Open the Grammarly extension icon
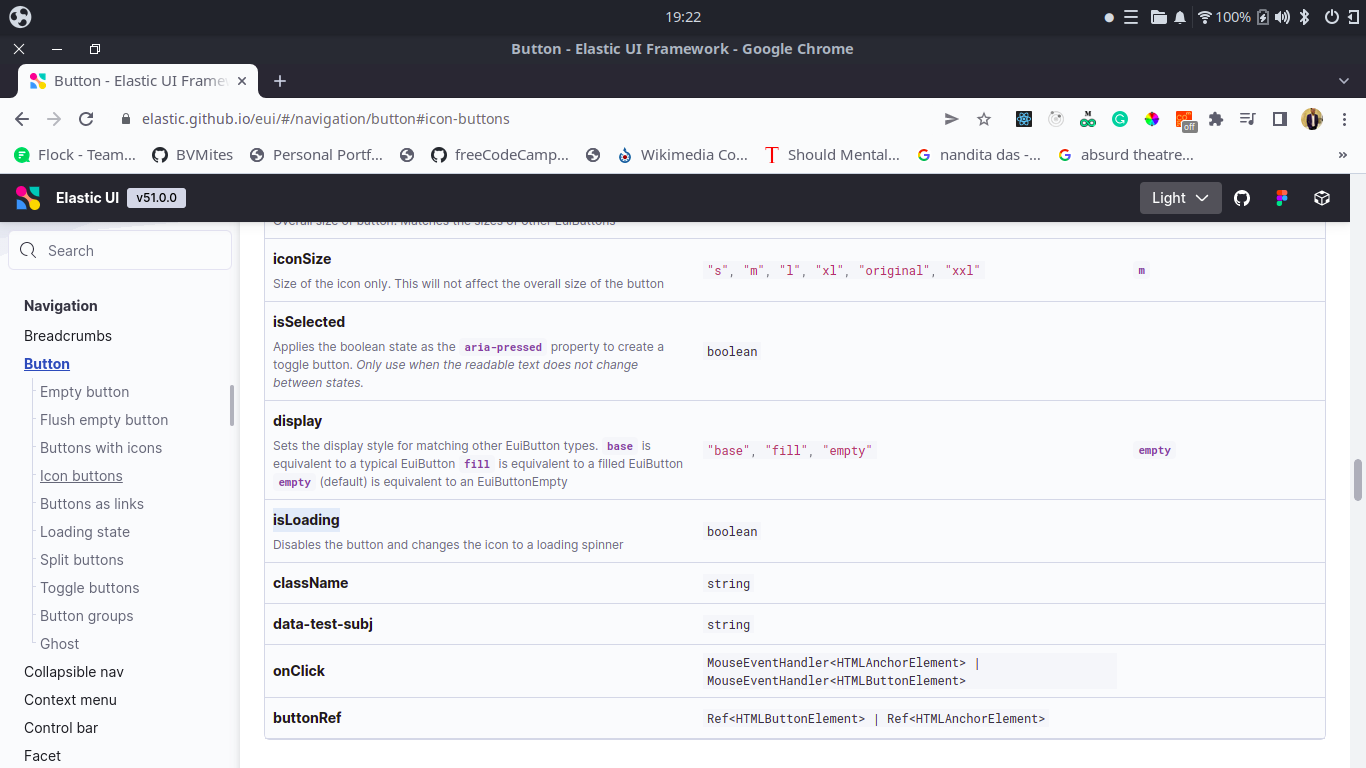Screen dimensions: 1366x768 [1120, 118]
